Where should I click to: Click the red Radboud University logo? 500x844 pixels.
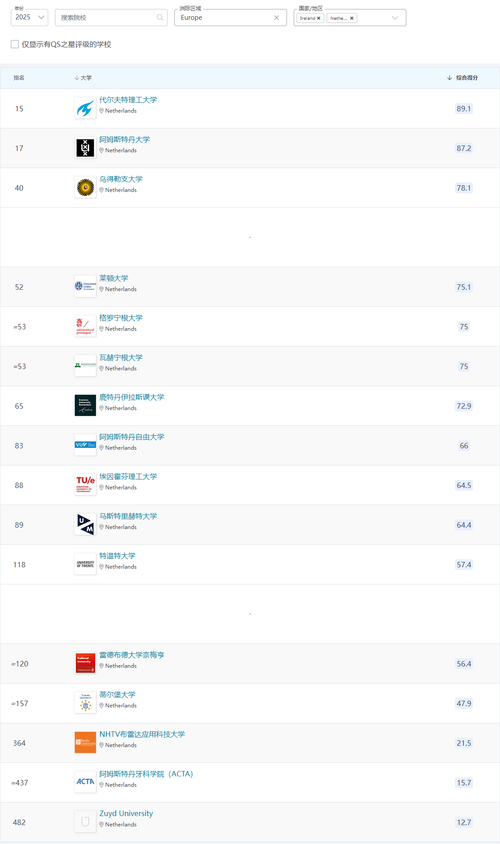tap(85, 663)
